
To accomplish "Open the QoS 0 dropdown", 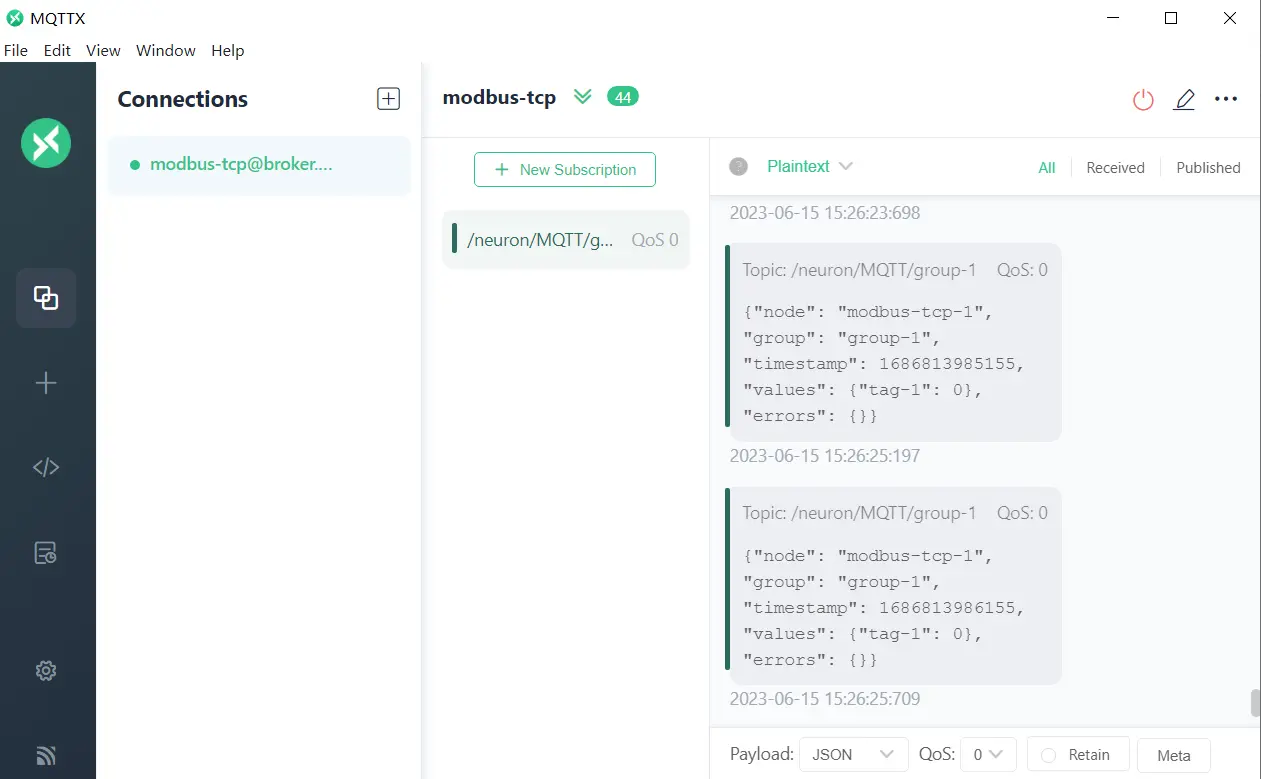I will 988,755.
